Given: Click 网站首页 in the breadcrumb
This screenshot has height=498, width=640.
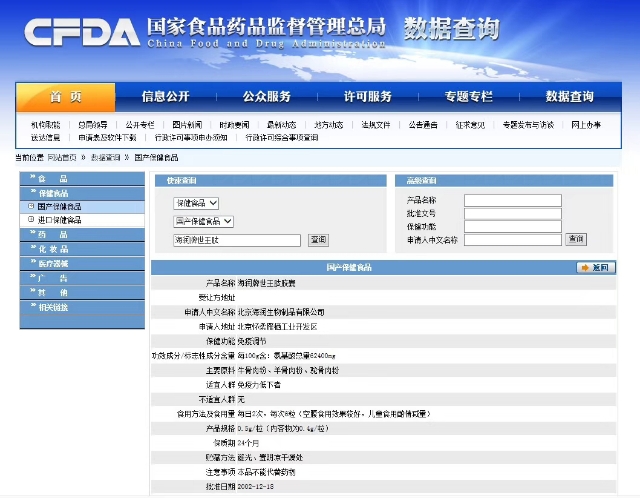Looking at the screenshot, I should click(x=62, y=158).
